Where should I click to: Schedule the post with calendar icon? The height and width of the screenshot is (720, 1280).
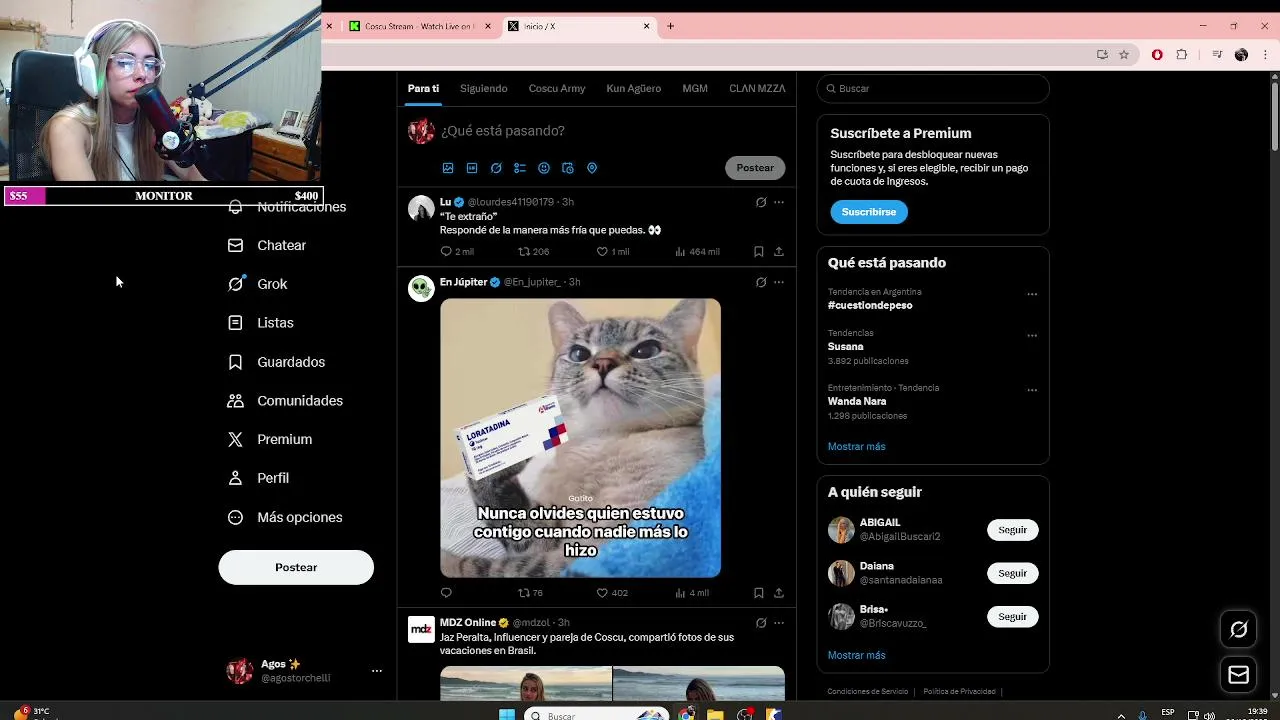click(568, 168)
